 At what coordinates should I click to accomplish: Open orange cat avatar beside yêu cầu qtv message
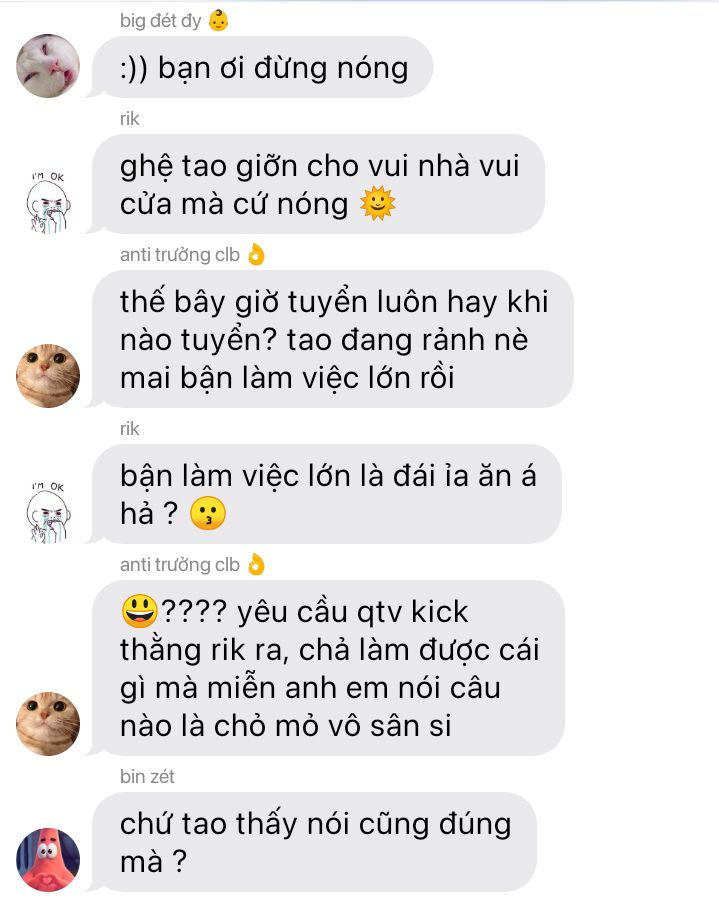click(48, 723)
